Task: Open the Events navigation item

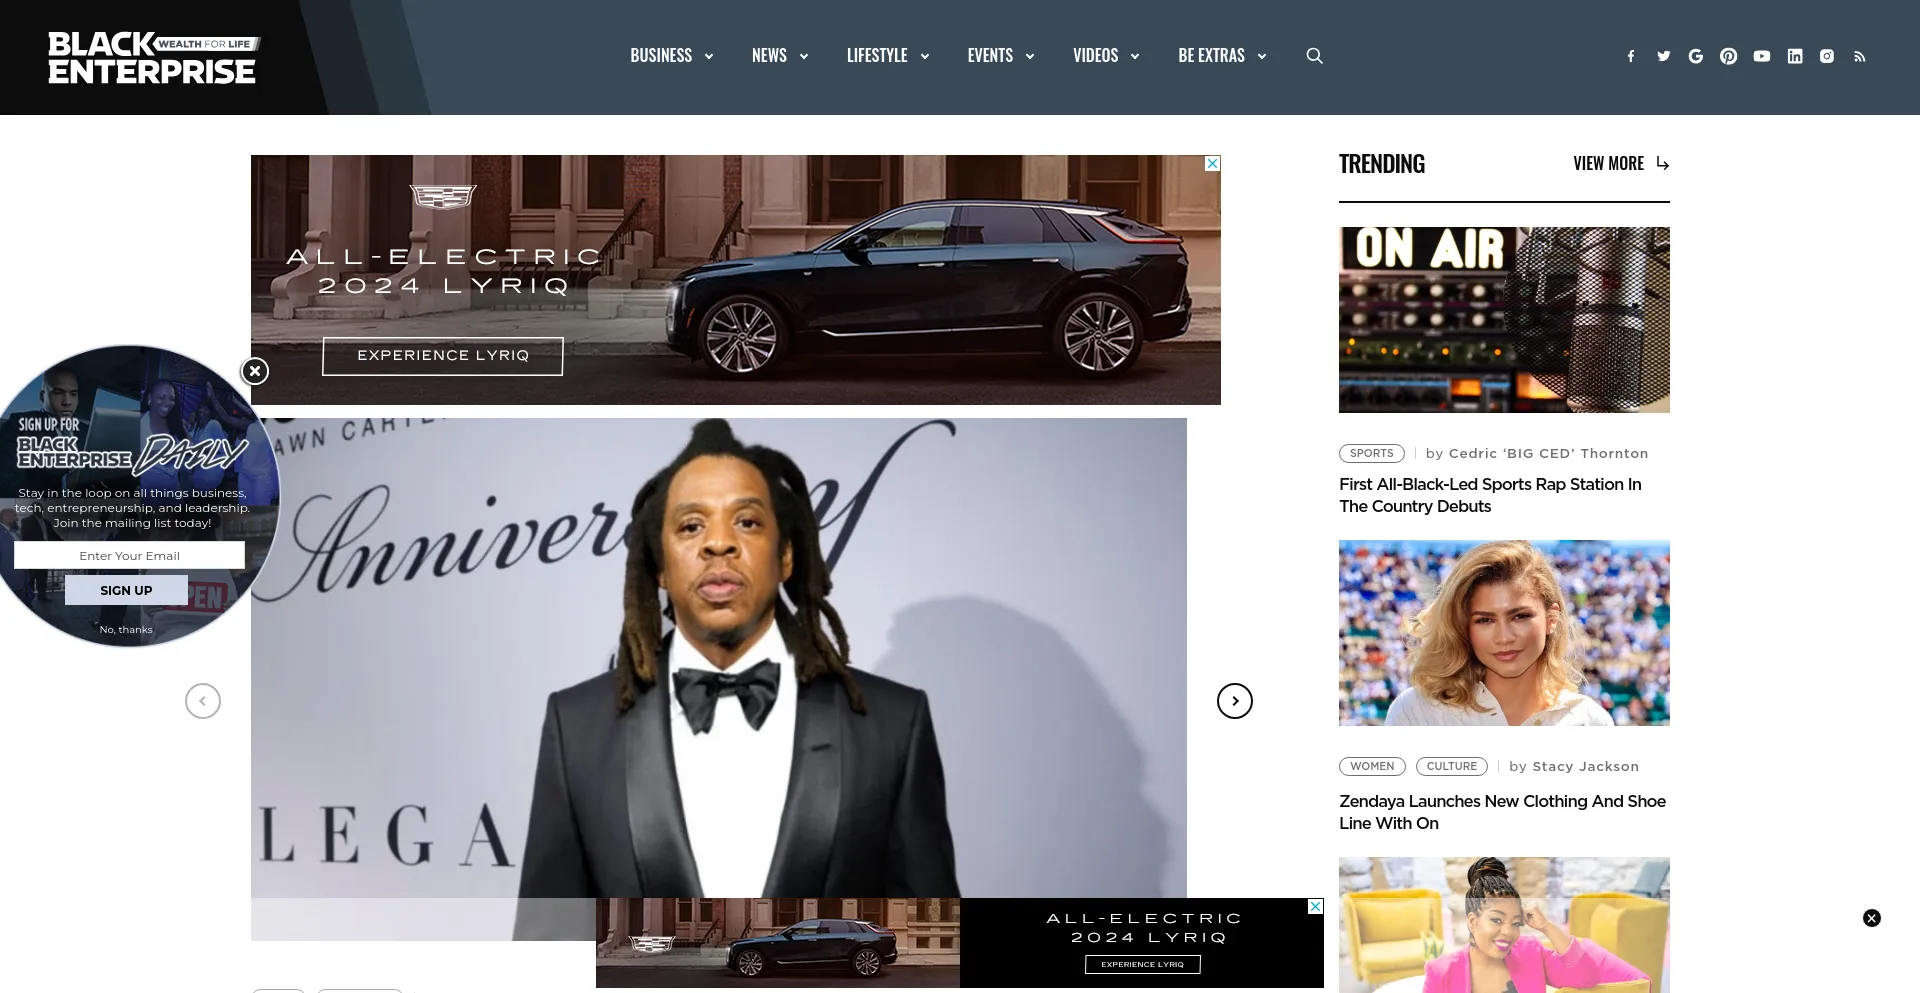Action: pyautogui.click(x=990, y=56)
